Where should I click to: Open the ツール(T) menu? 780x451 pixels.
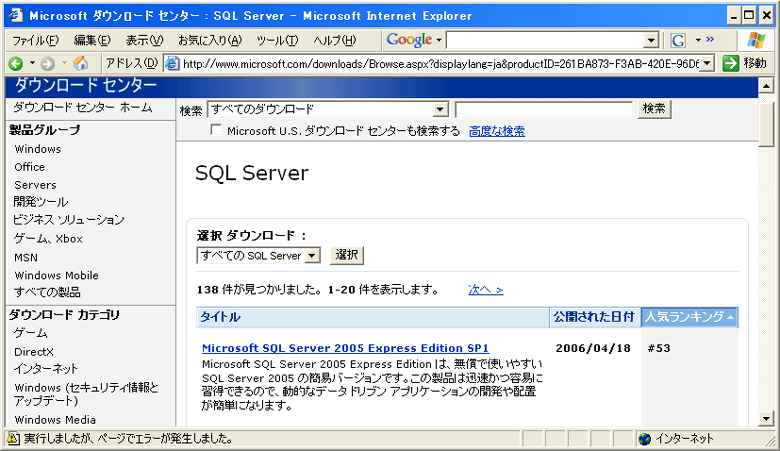277,40
